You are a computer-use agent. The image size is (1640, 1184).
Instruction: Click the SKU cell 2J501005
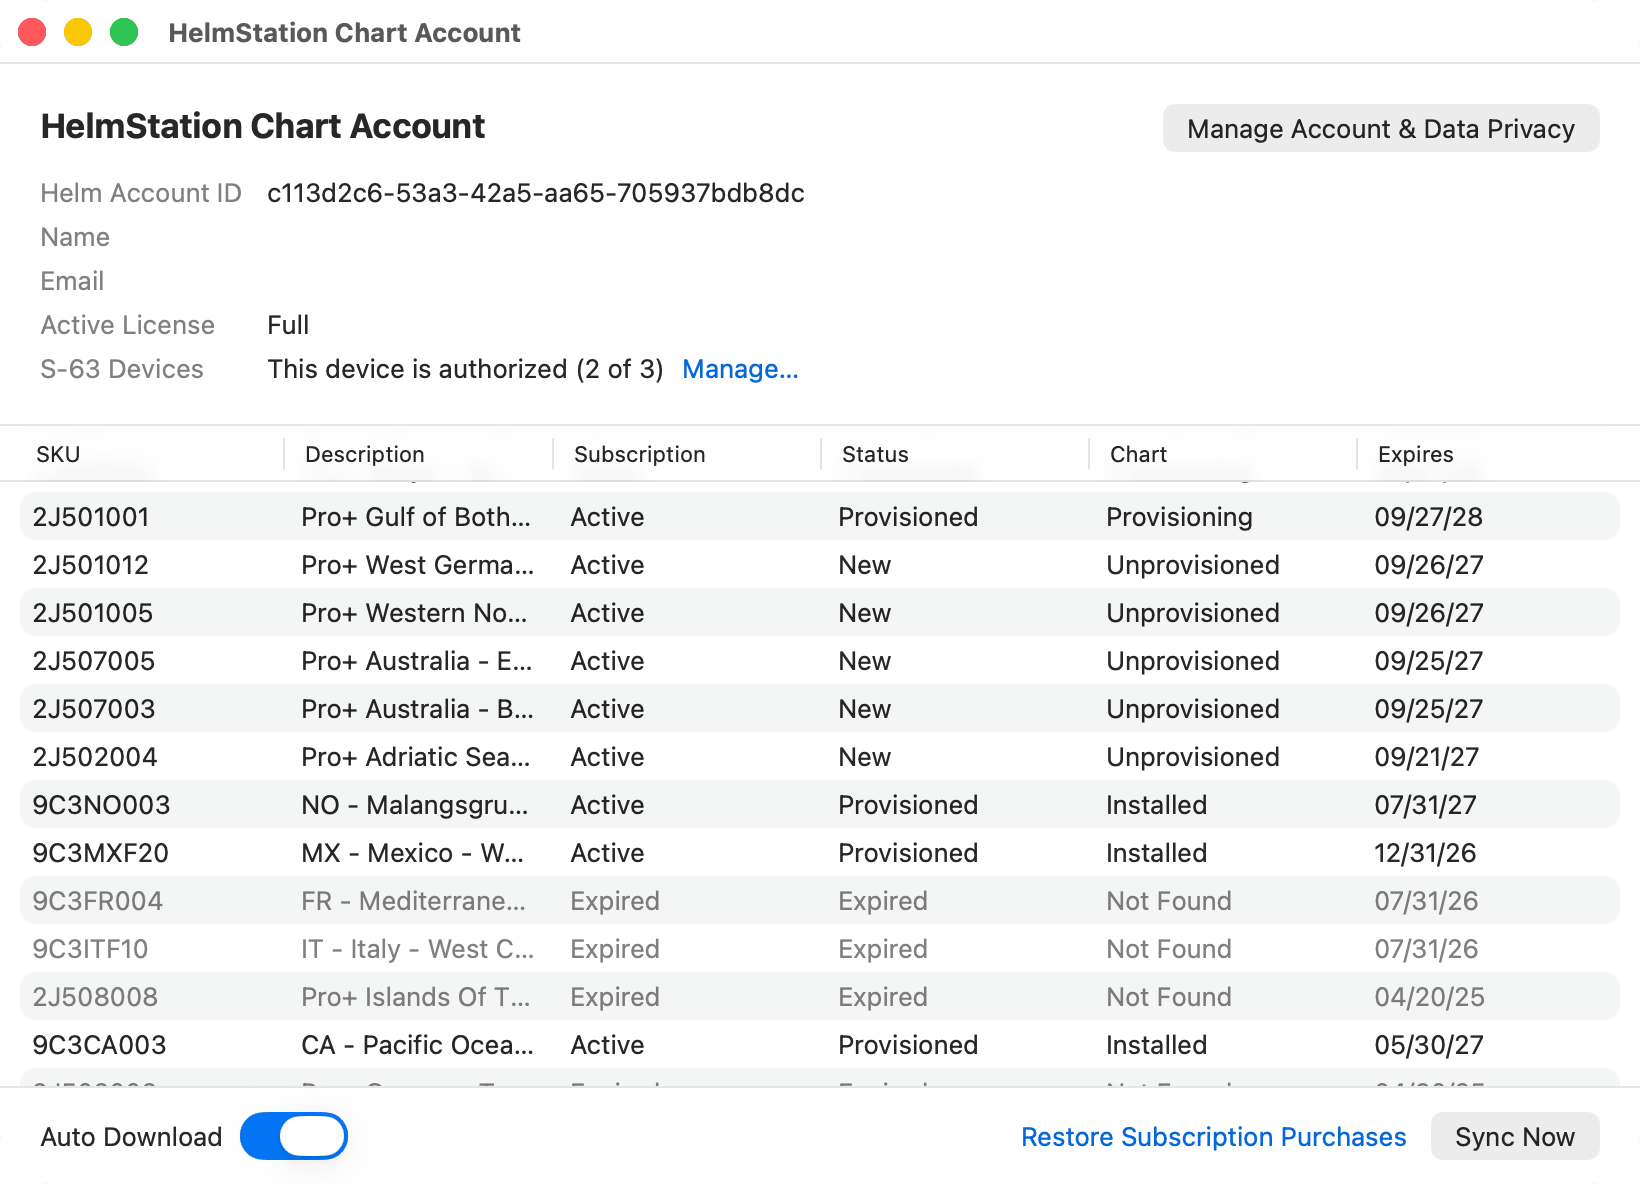[x=92, y=613]
